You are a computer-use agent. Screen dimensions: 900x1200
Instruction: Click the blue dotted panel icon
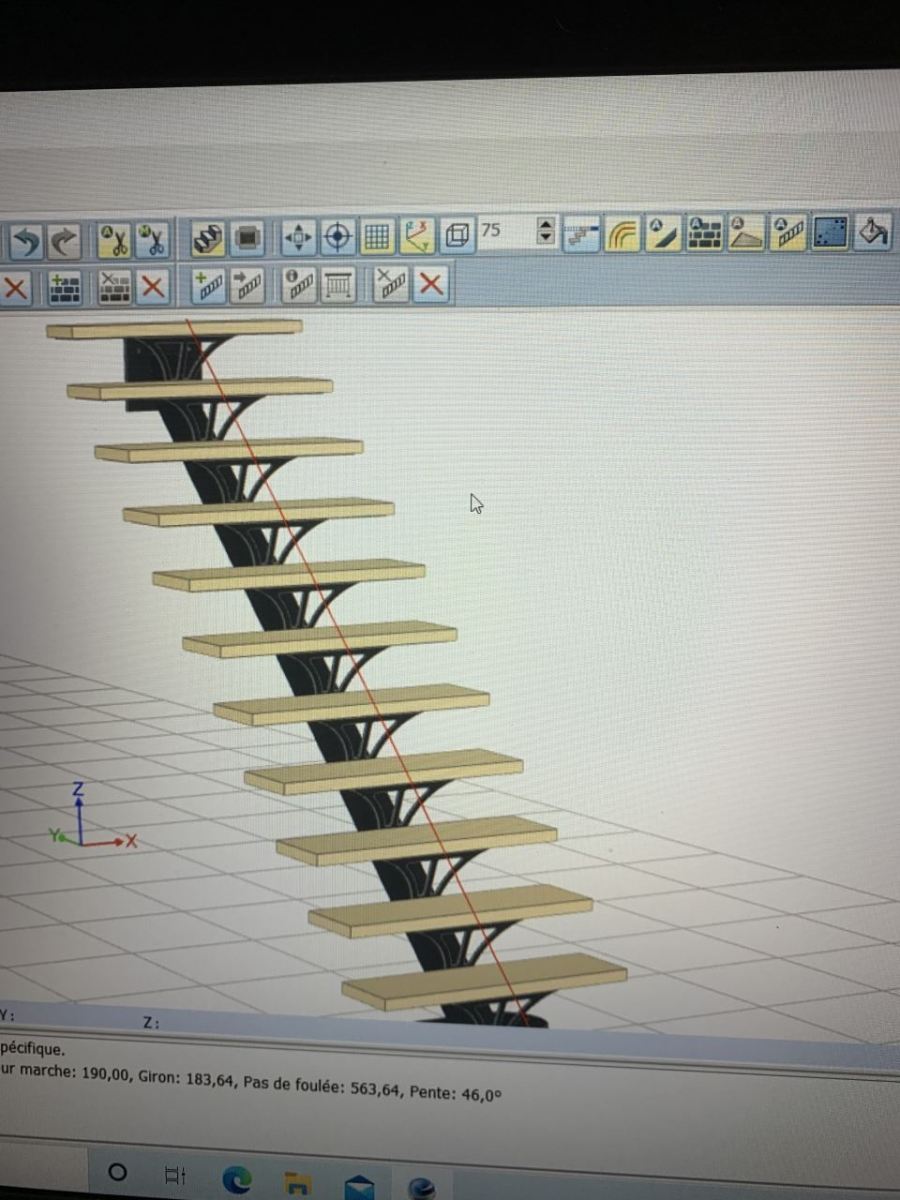point(830,233)
